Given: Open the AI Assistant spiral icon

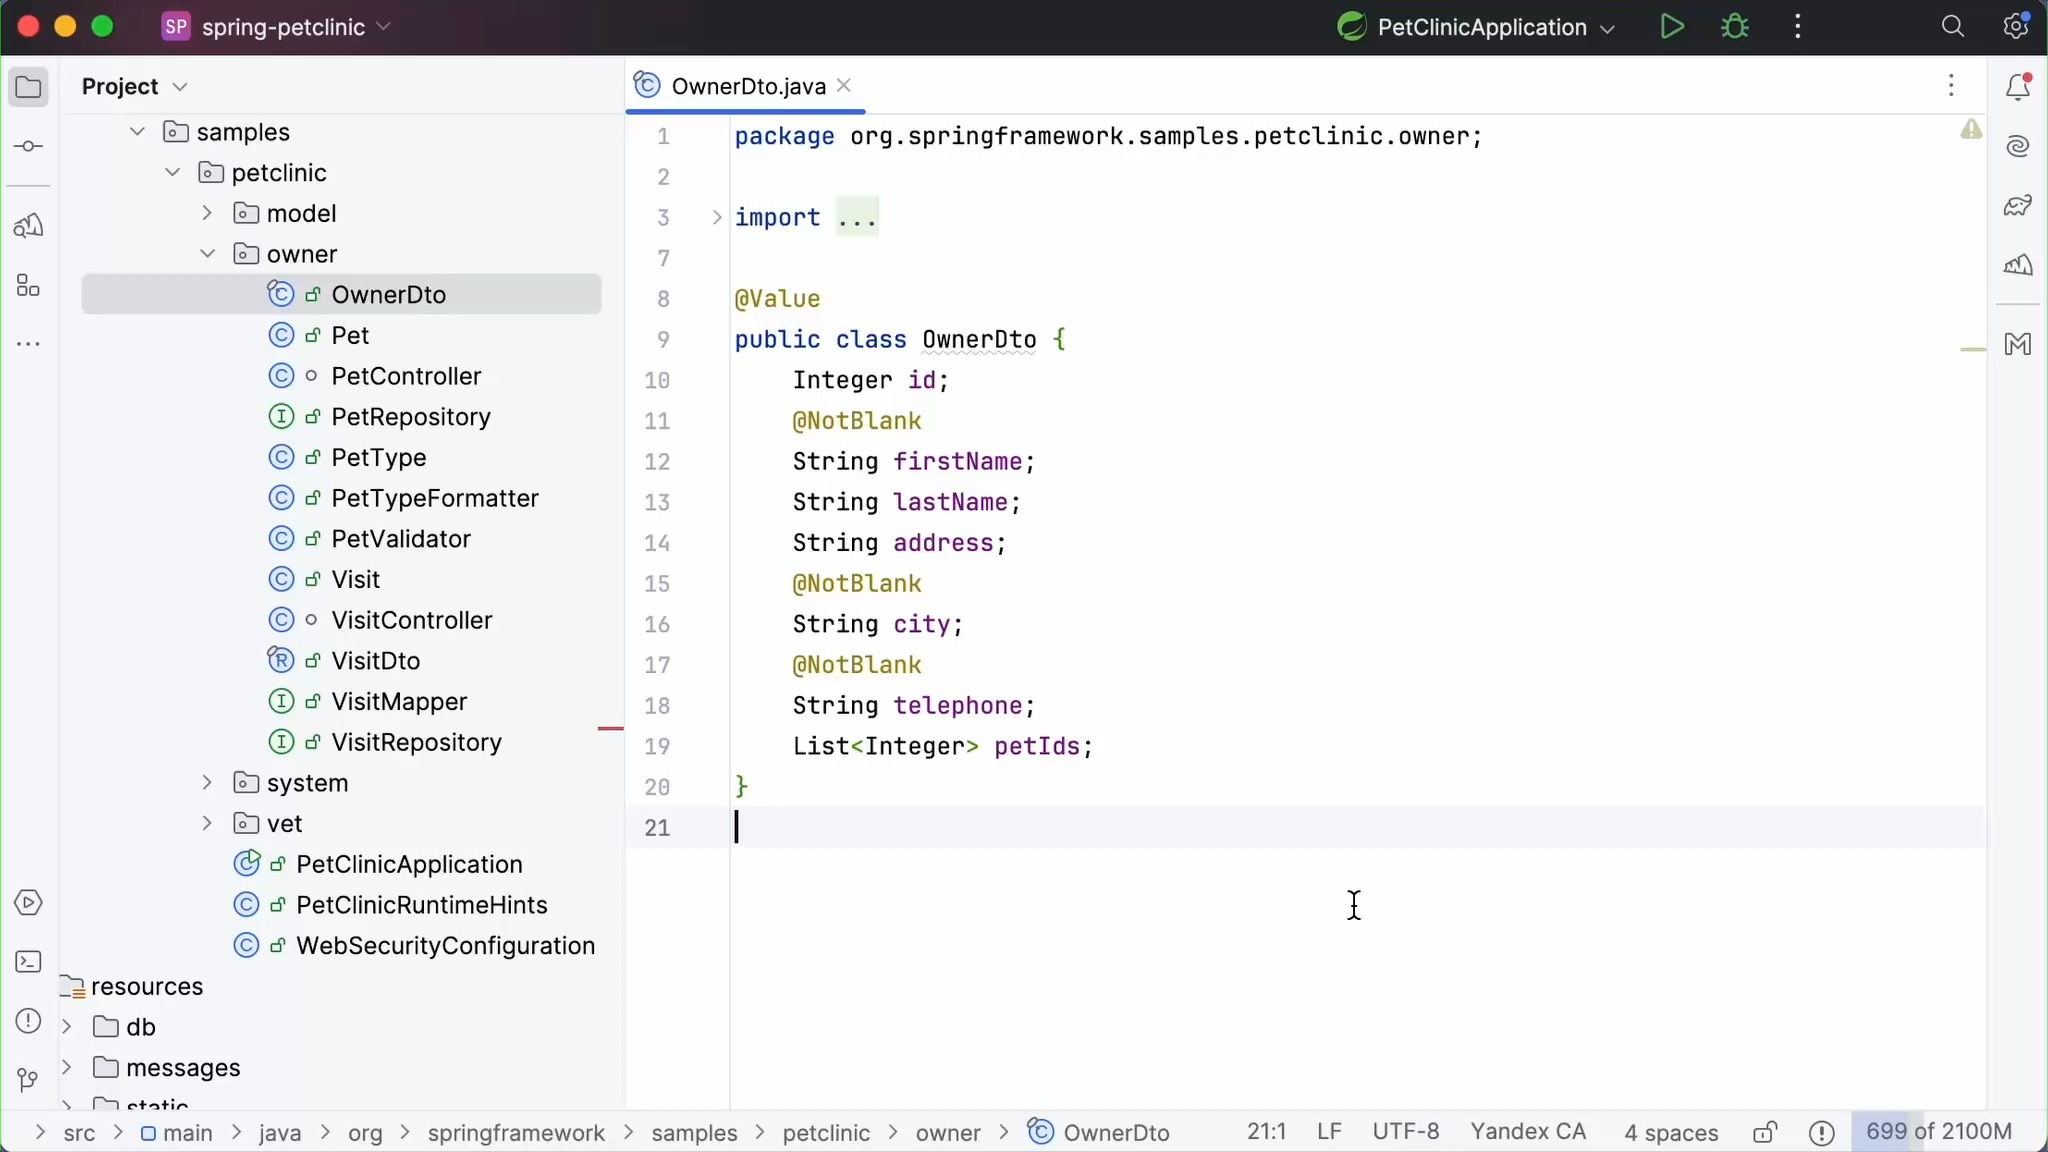Looking at the screenshot, I should pyautogui.click(x=2018, y=147).
